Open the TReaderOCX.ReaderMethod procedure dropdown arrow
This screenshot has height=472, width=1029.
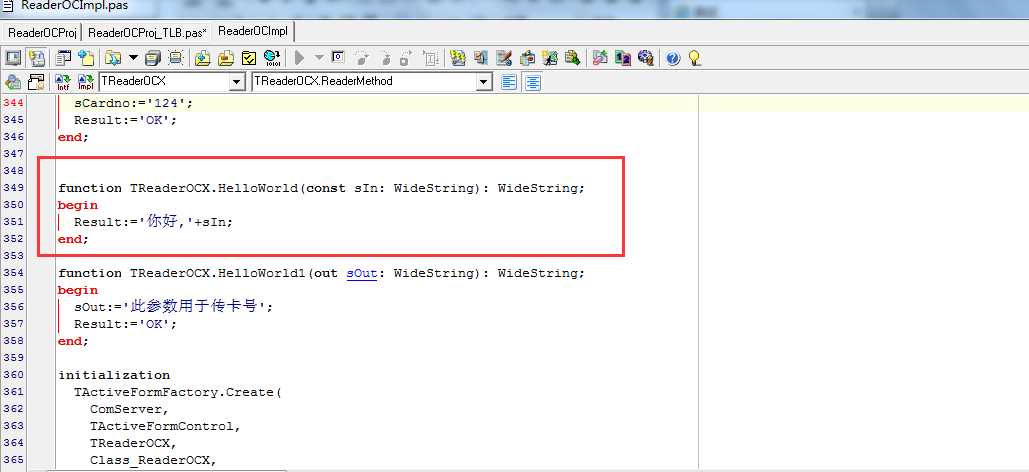click(484, 82)
